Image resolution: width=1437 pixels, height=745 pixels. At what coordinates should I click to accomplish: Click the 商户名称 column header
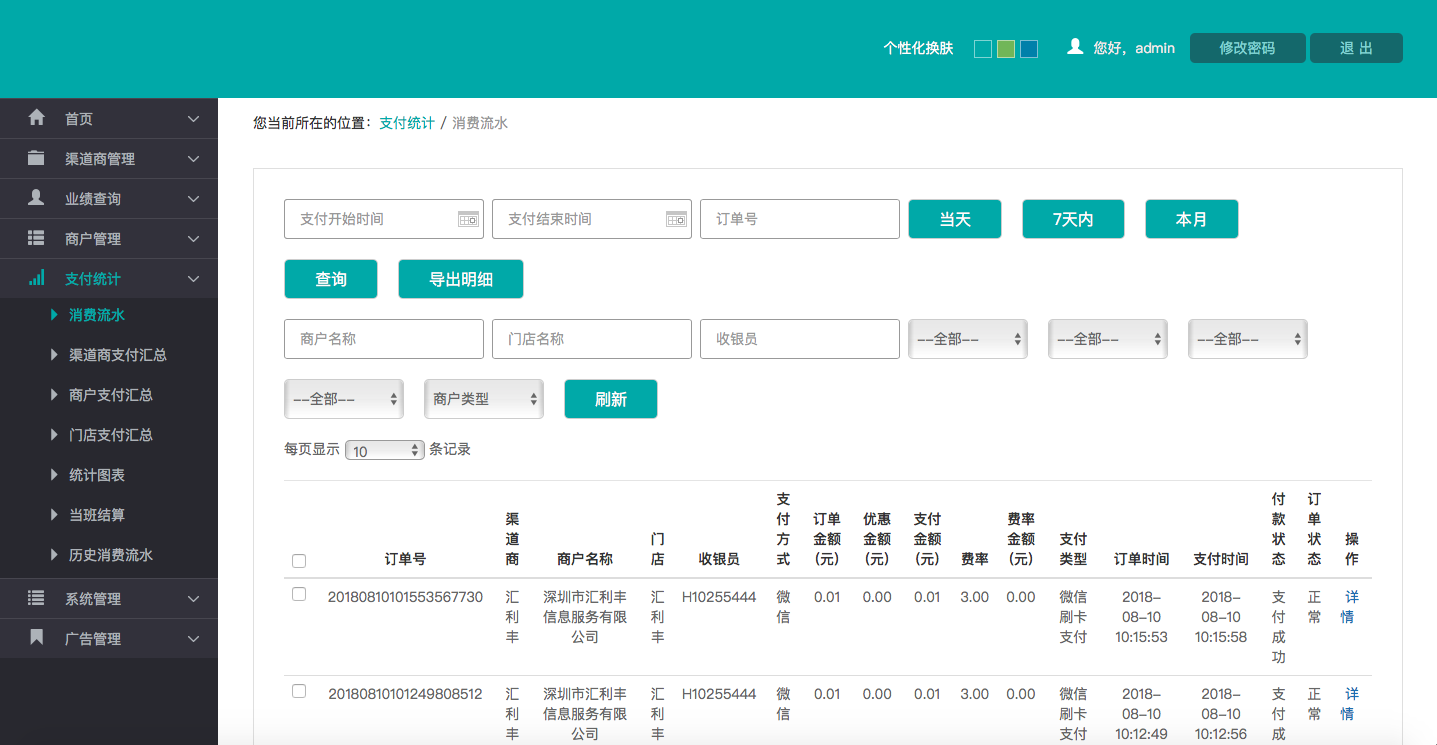(585, 559)
